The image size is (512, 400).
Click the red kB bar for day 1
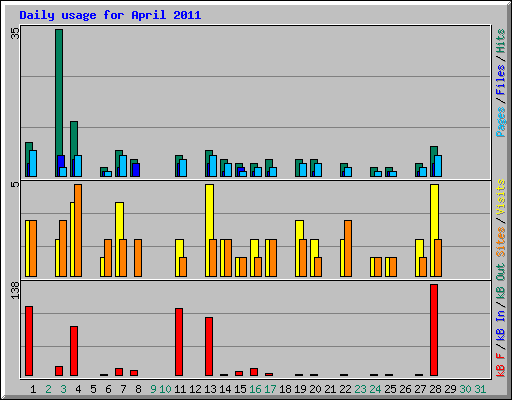(x=29, y=341)
